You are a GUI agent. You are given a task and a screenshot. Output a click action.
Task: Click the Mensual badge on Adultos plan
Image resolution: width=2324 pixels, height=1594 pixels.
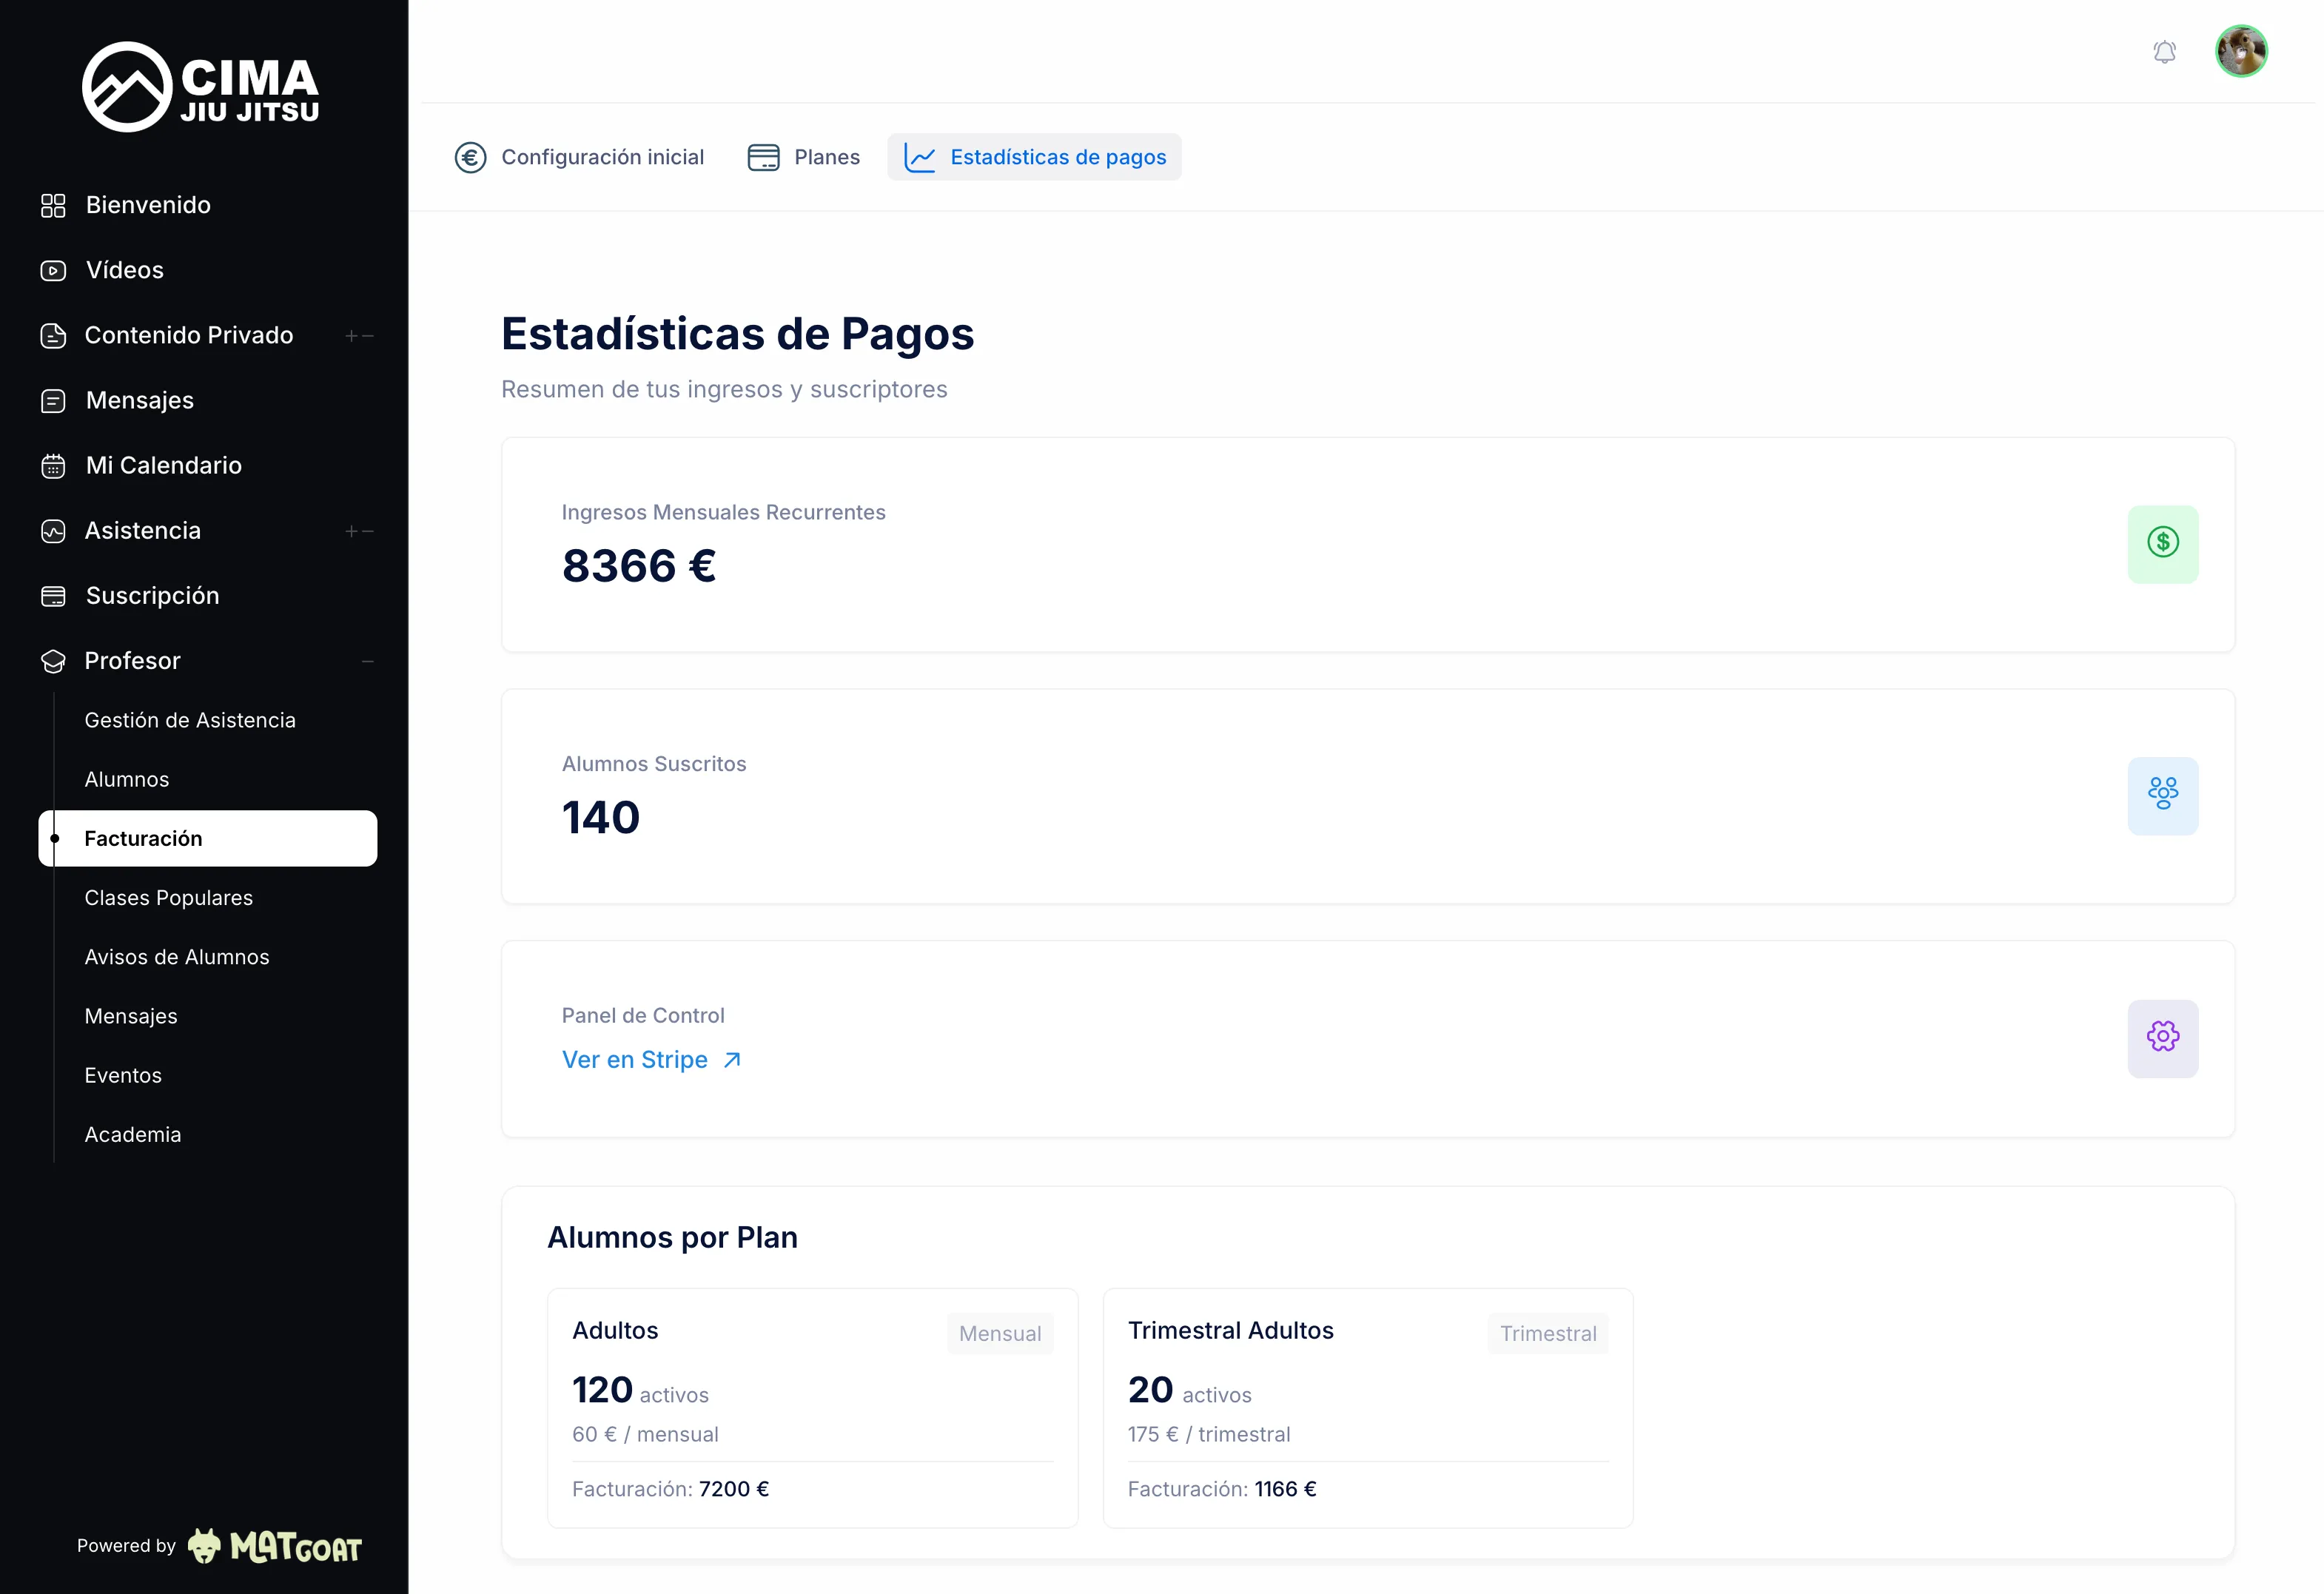coord(999,1333)
